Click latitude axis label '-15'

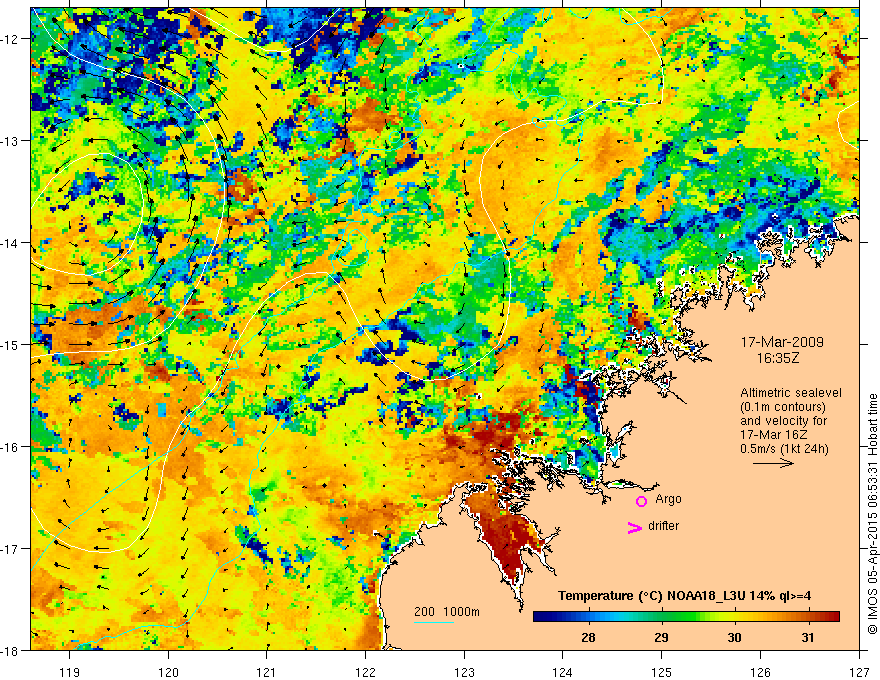tap(10, 345)
